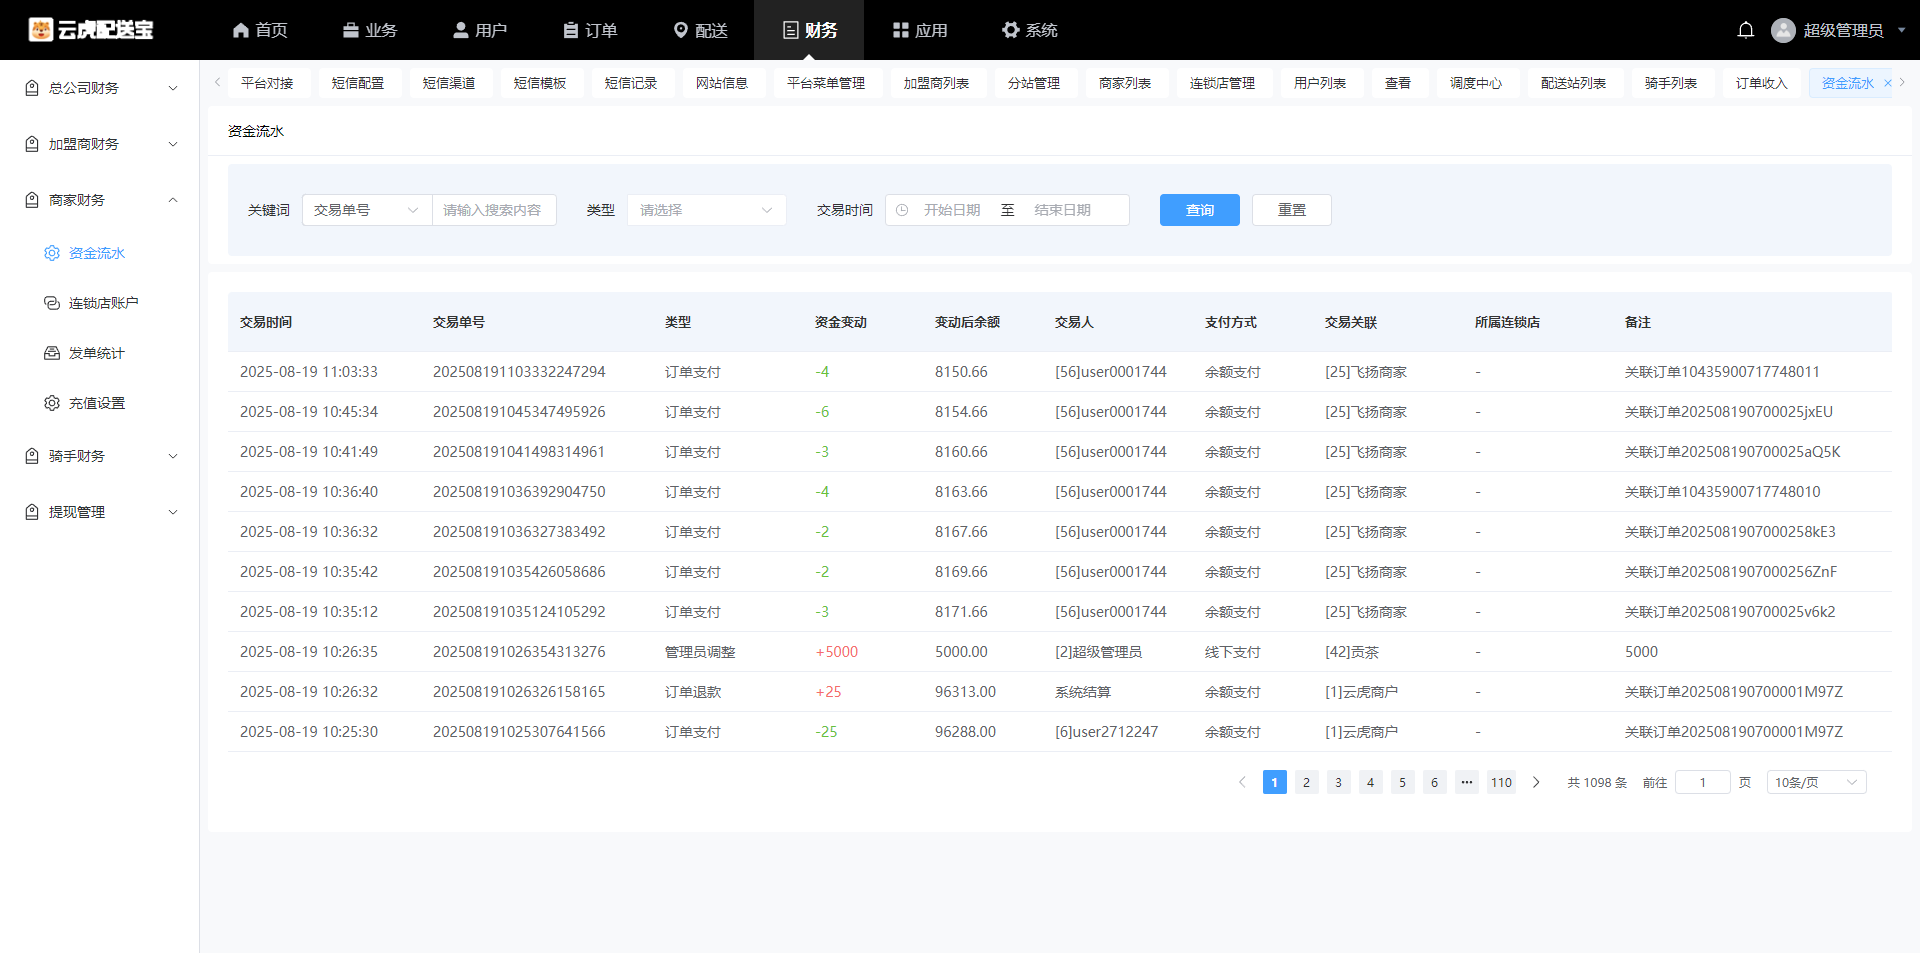1920x953 pixels.
Task: Switch to the 订单收入 tab
Action: (1762, 83)
